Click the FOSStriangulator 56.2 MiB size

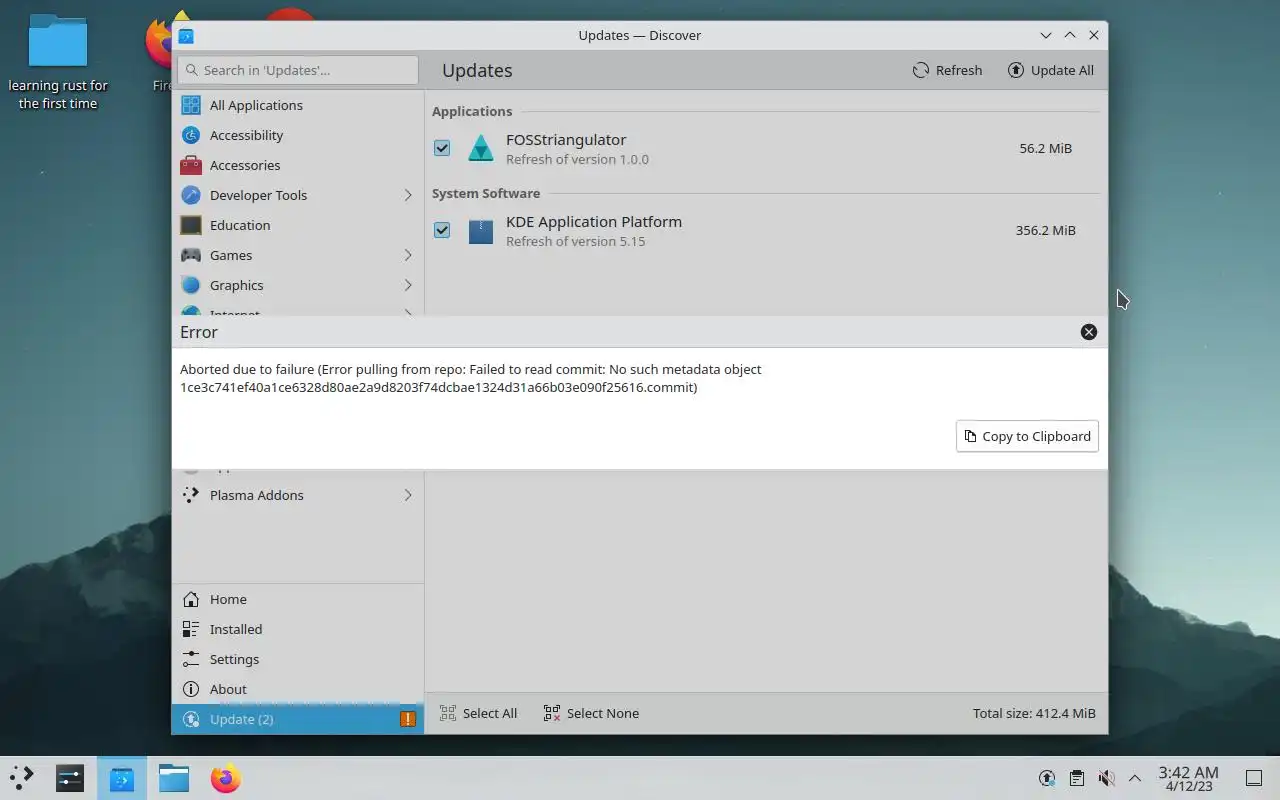(1045, 148)
